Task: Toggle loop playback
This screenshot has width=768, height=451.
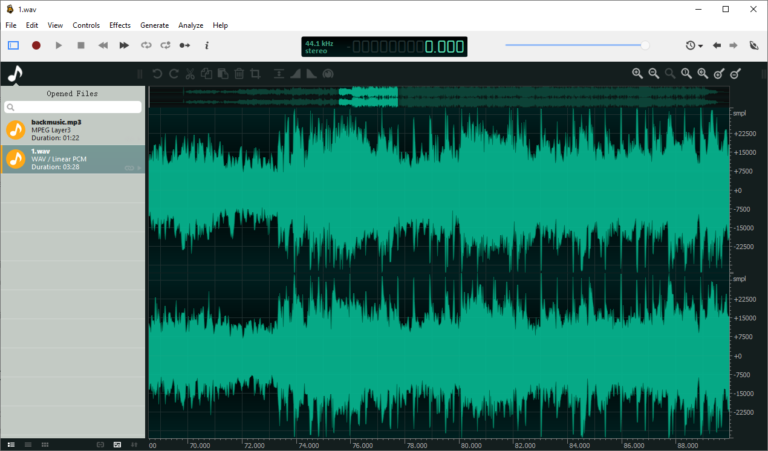Action: (146, 45)
